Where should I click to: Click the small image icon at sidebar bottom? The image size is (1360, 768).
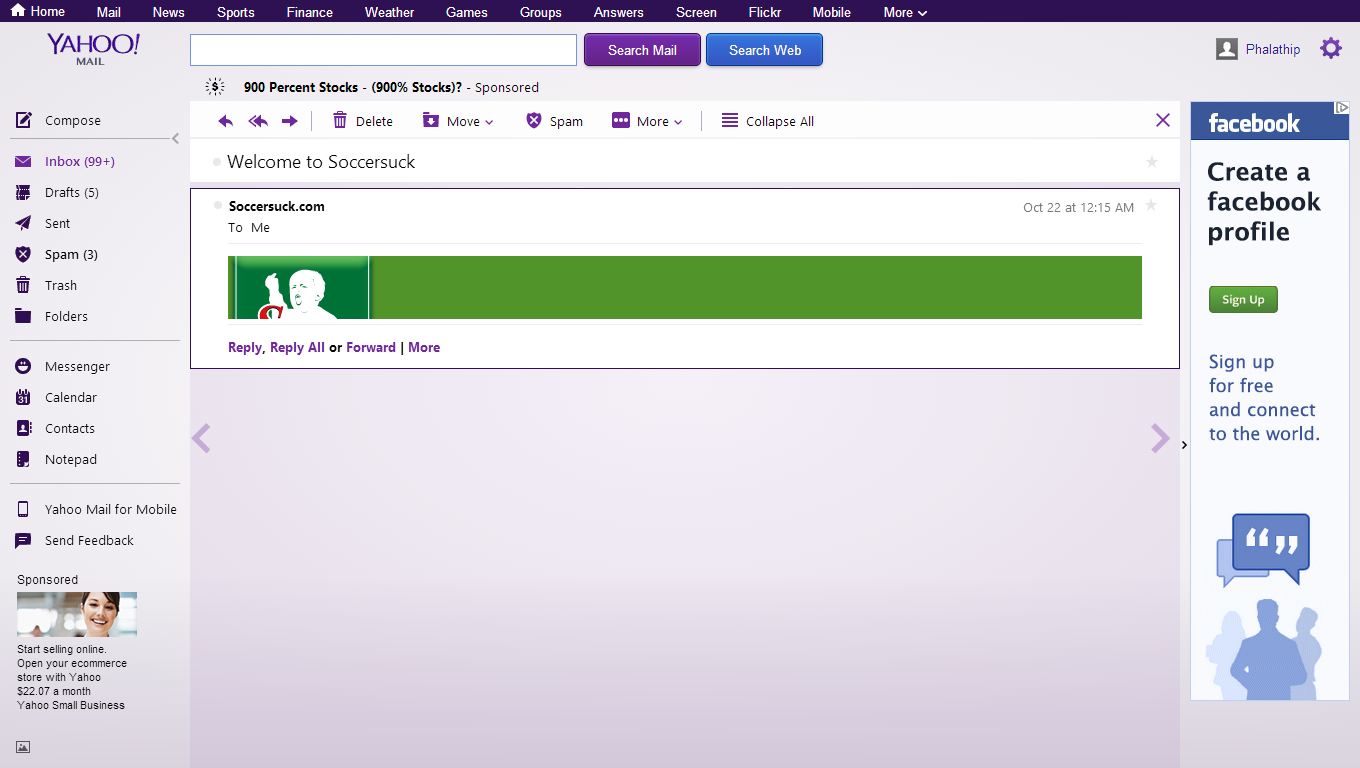(x=23, y=746)
